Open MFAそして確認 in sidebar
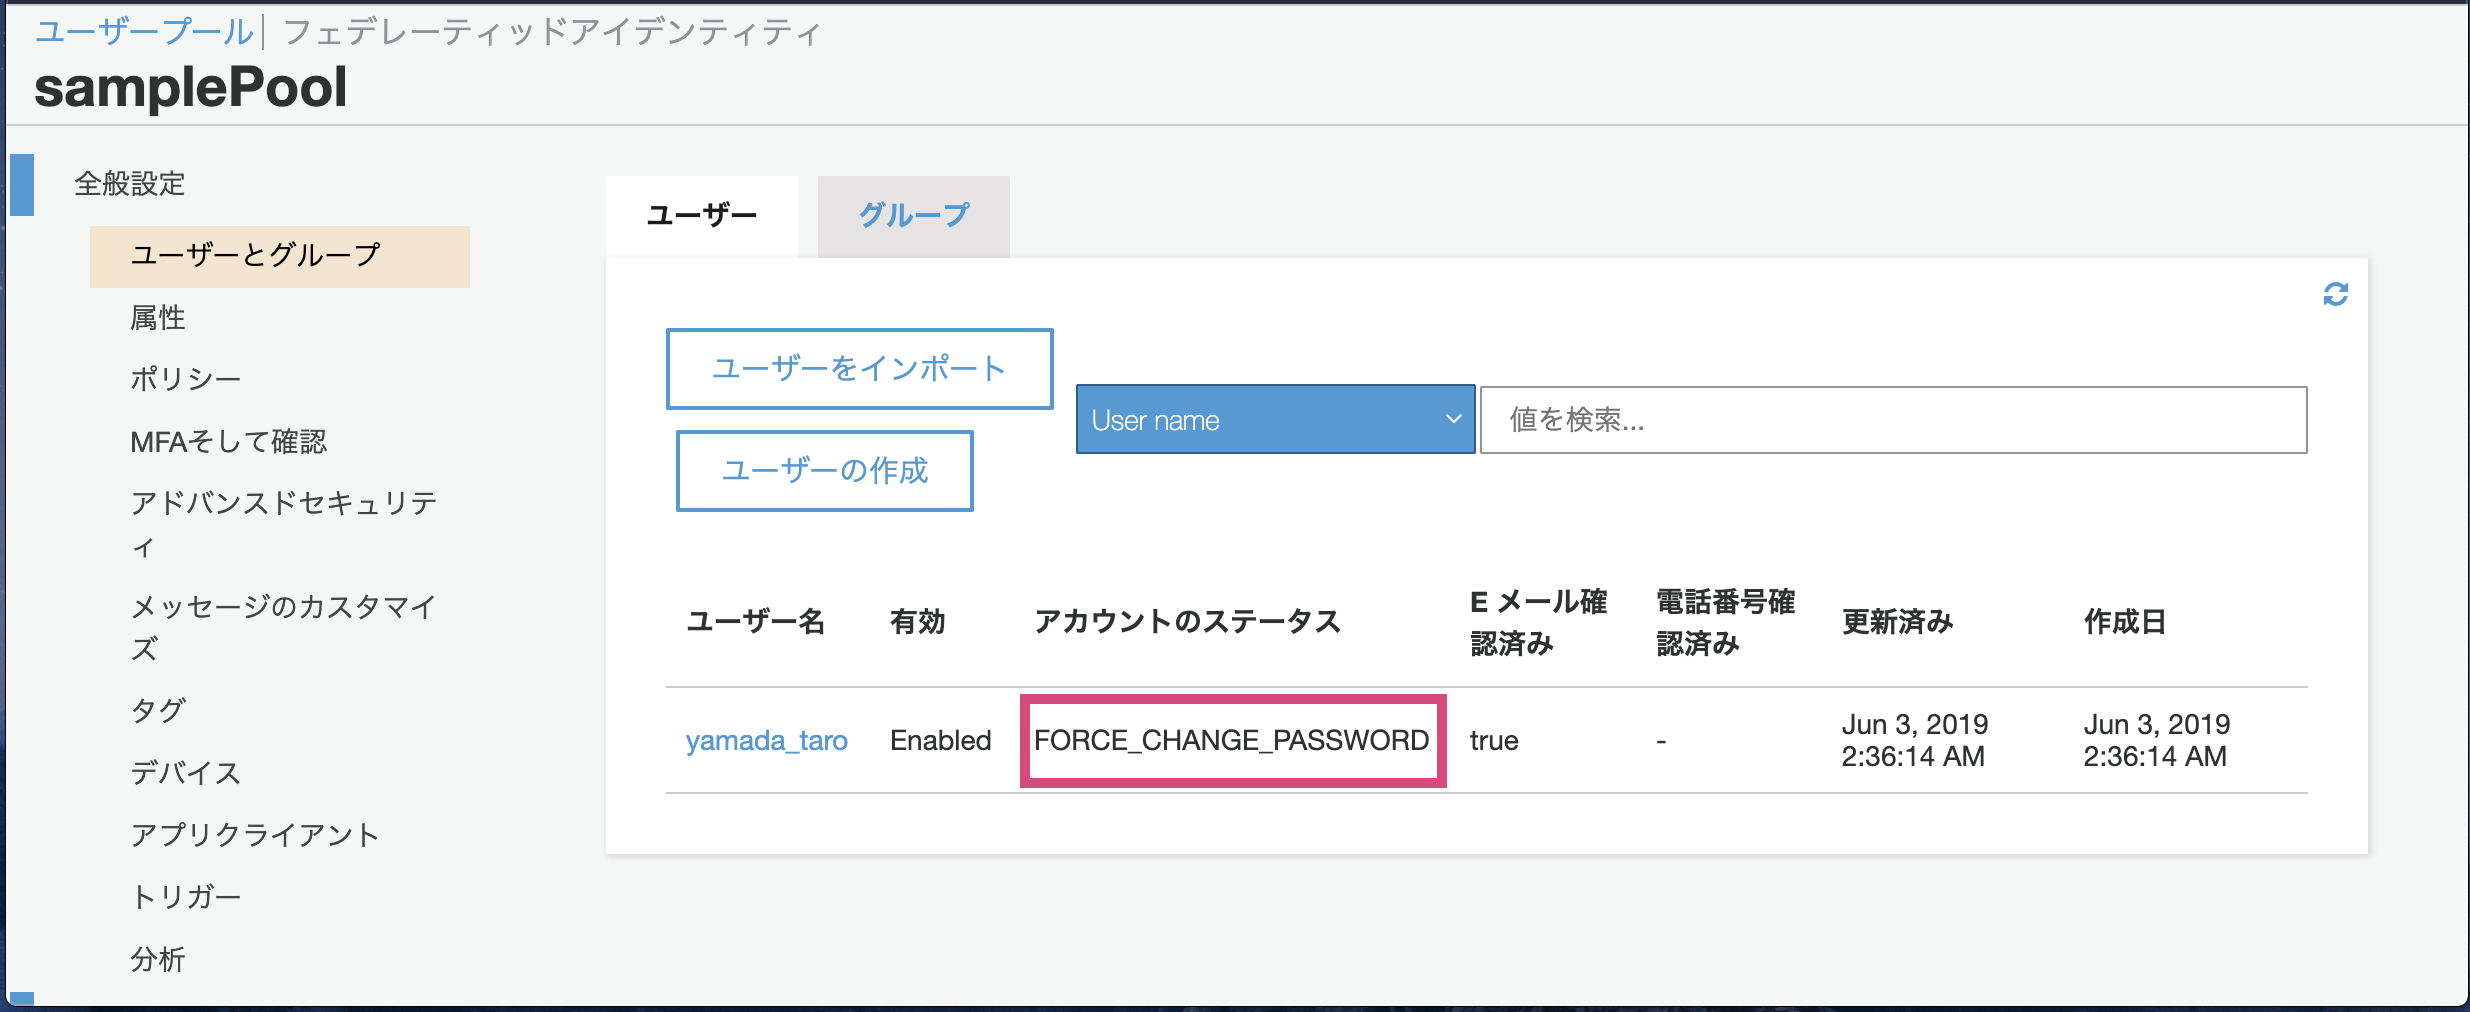 [229, 441]
